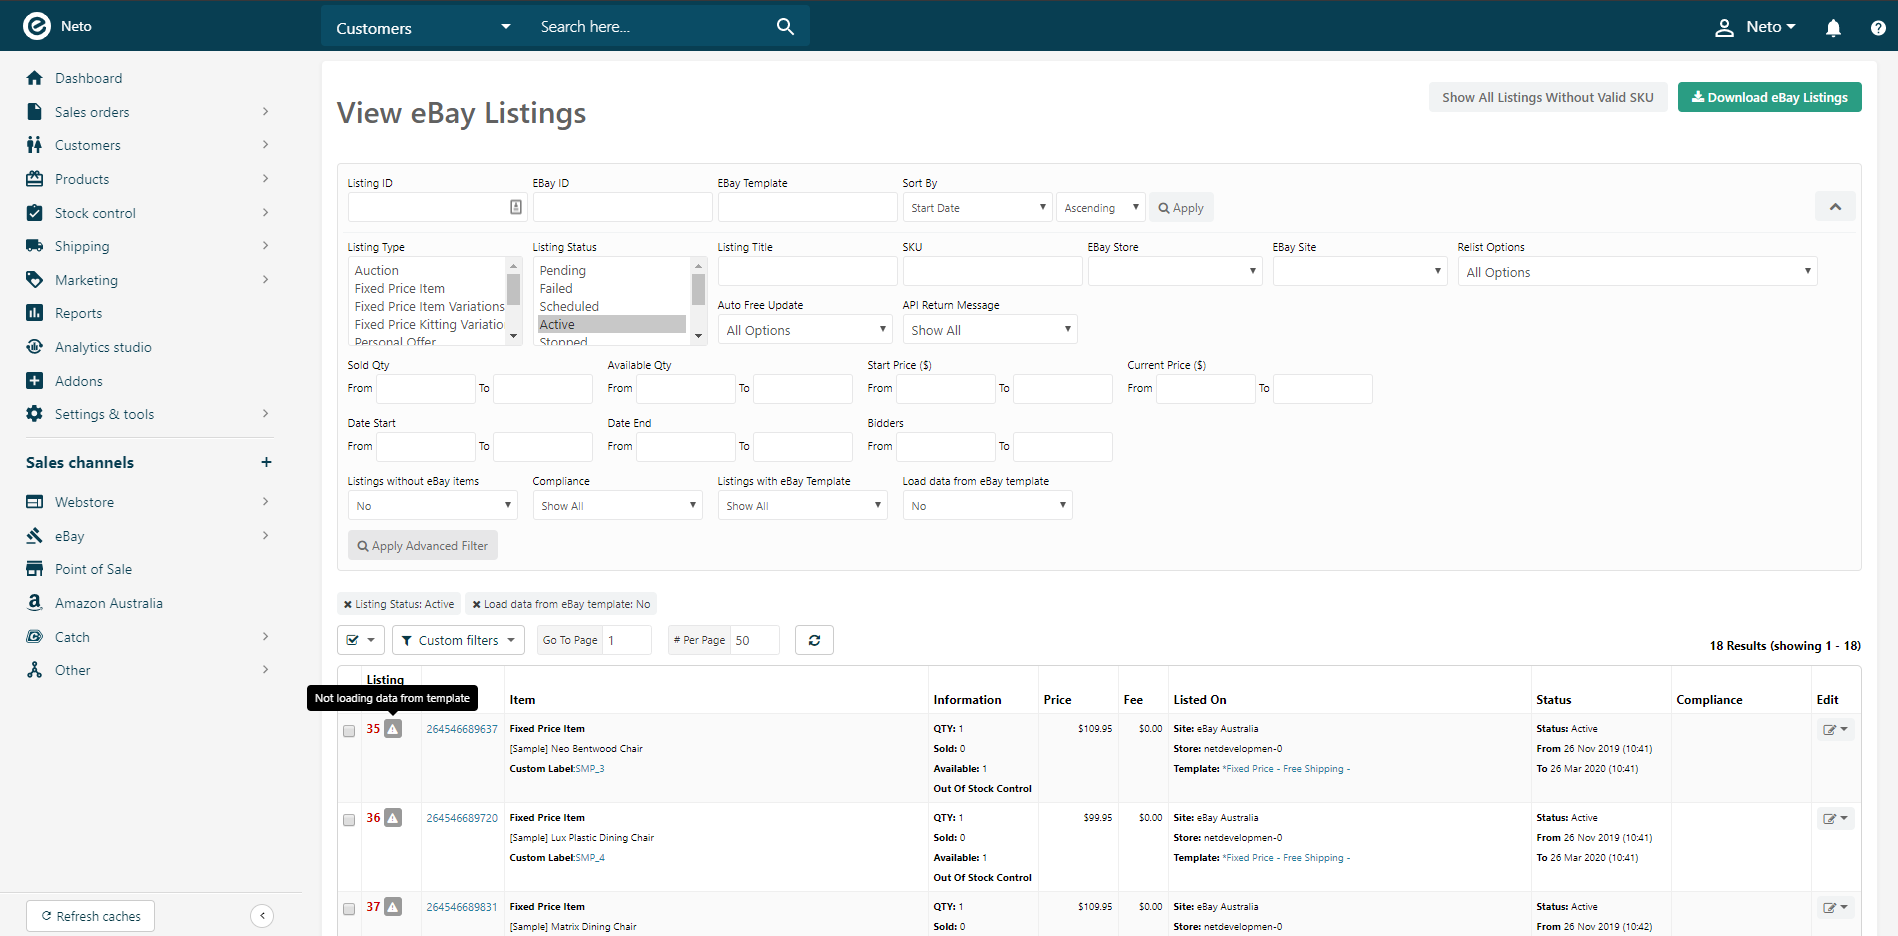Click Apply Advanced Filter button
Viewport: 1898px width, 936px height.
(x=423, y=546)
